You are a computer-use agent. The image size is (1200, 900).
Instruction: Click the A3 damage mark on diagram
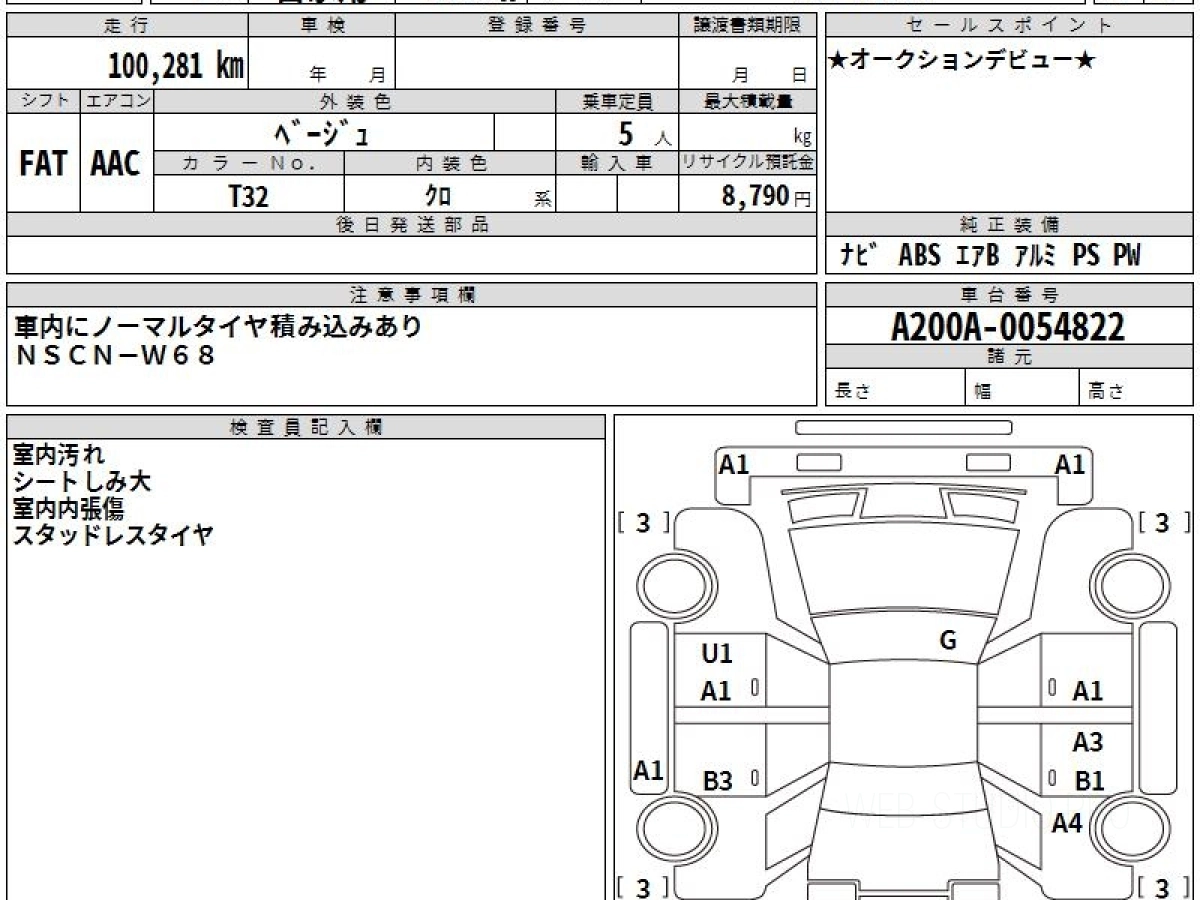pos(1088,742)
